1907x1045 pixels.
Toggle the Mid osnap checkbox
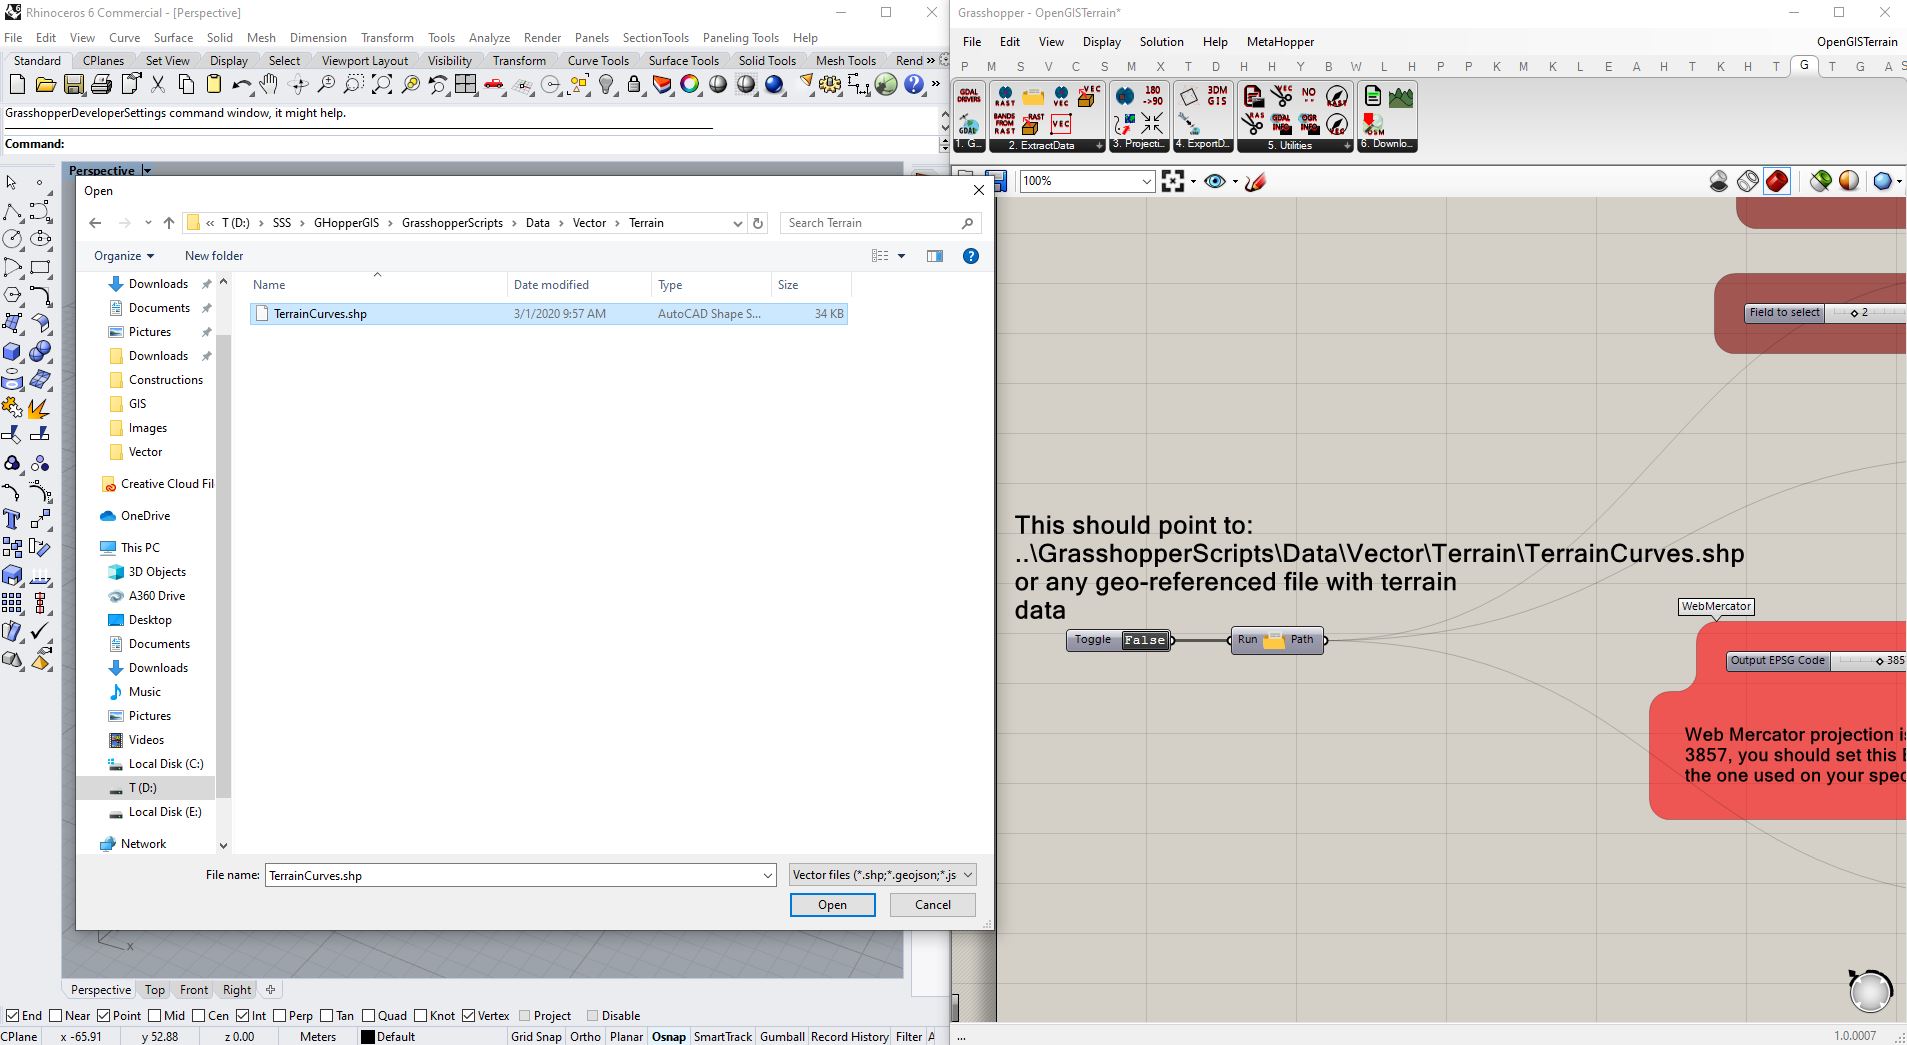[153, 1015]
